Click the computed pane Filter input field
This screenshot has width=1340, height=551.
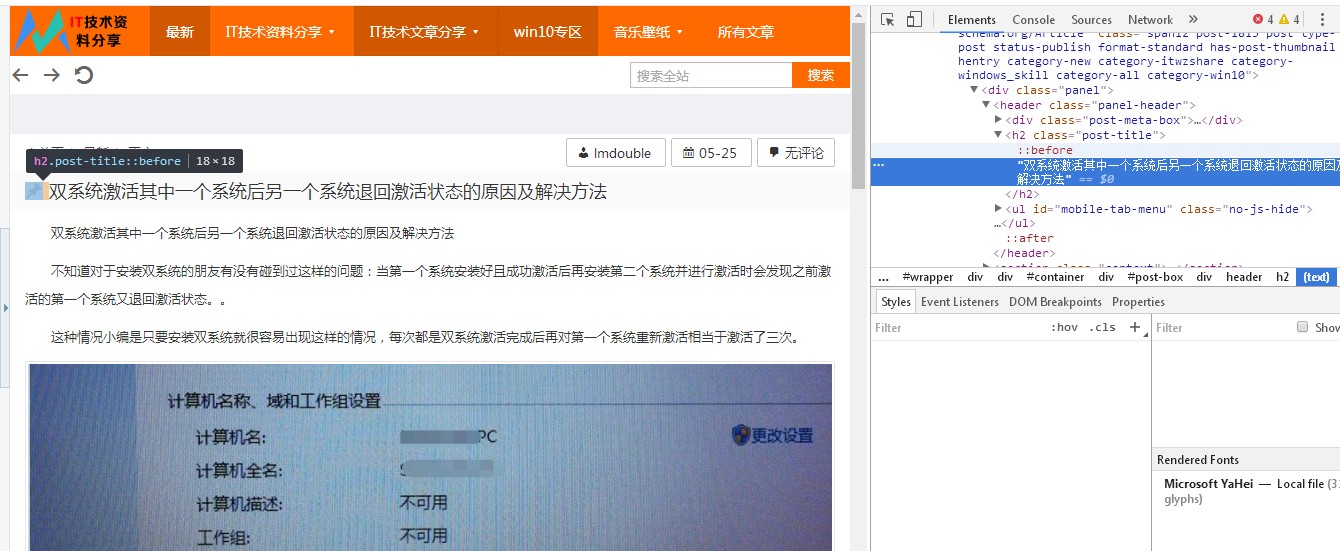pyautogui.click(x=1222, y=327)
